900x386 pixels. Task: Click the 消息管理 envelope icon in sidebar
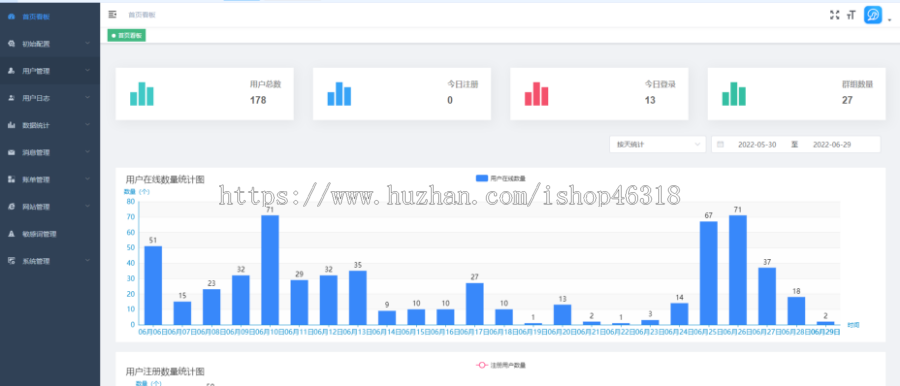(x=11, y=153)
